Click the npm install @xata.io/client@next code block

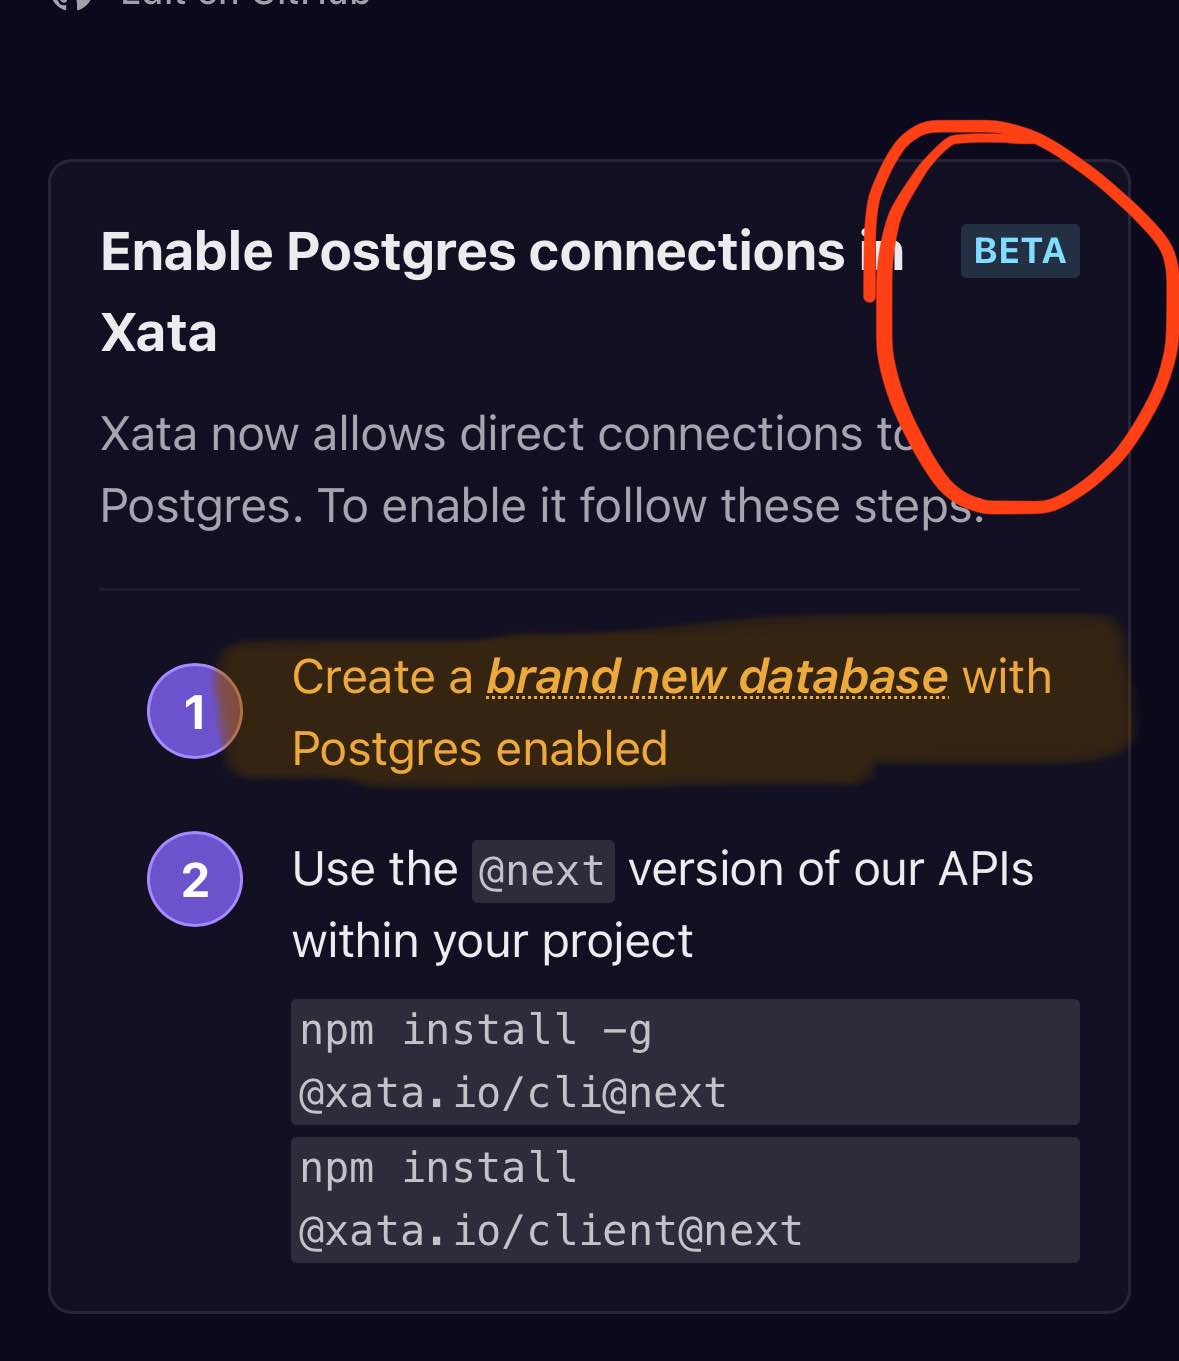click(684, 1199)
